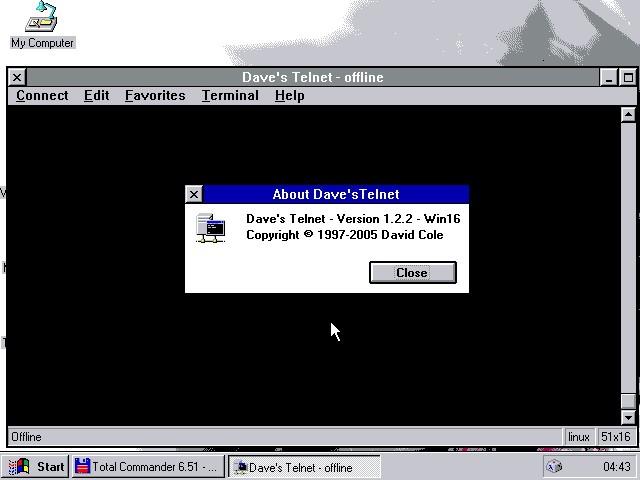Close the About dialog with Close button

click(413, 272)
